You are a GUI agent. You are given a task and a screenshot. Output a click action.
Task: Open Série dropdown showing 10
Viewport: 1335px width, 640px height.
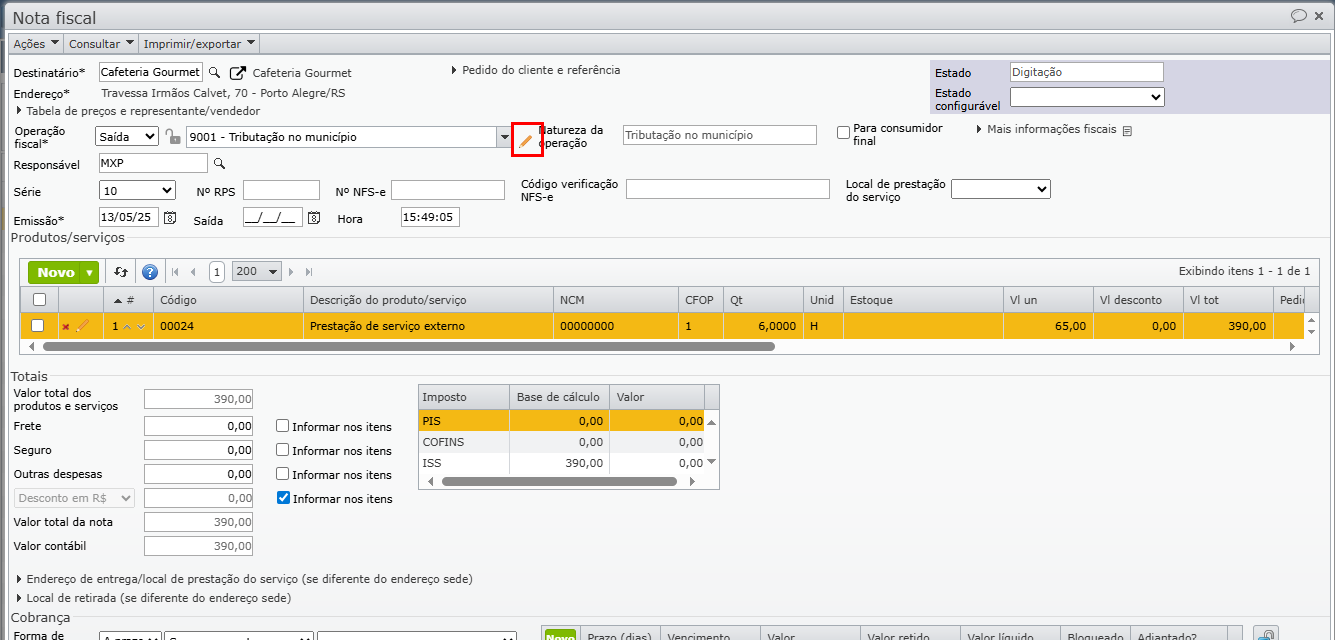click(x=138, y=190)
